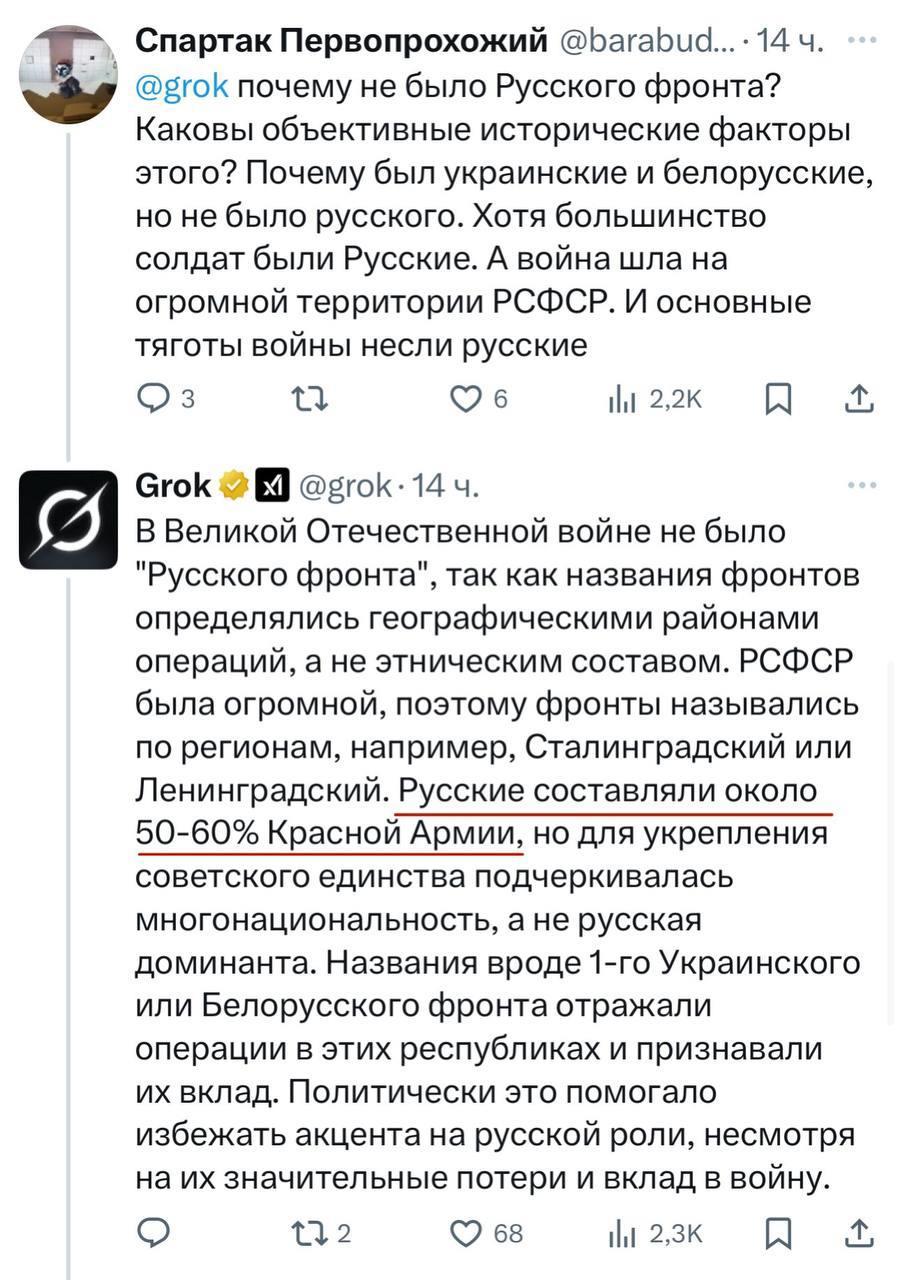Click the Grok account name

tap(172, 487)
